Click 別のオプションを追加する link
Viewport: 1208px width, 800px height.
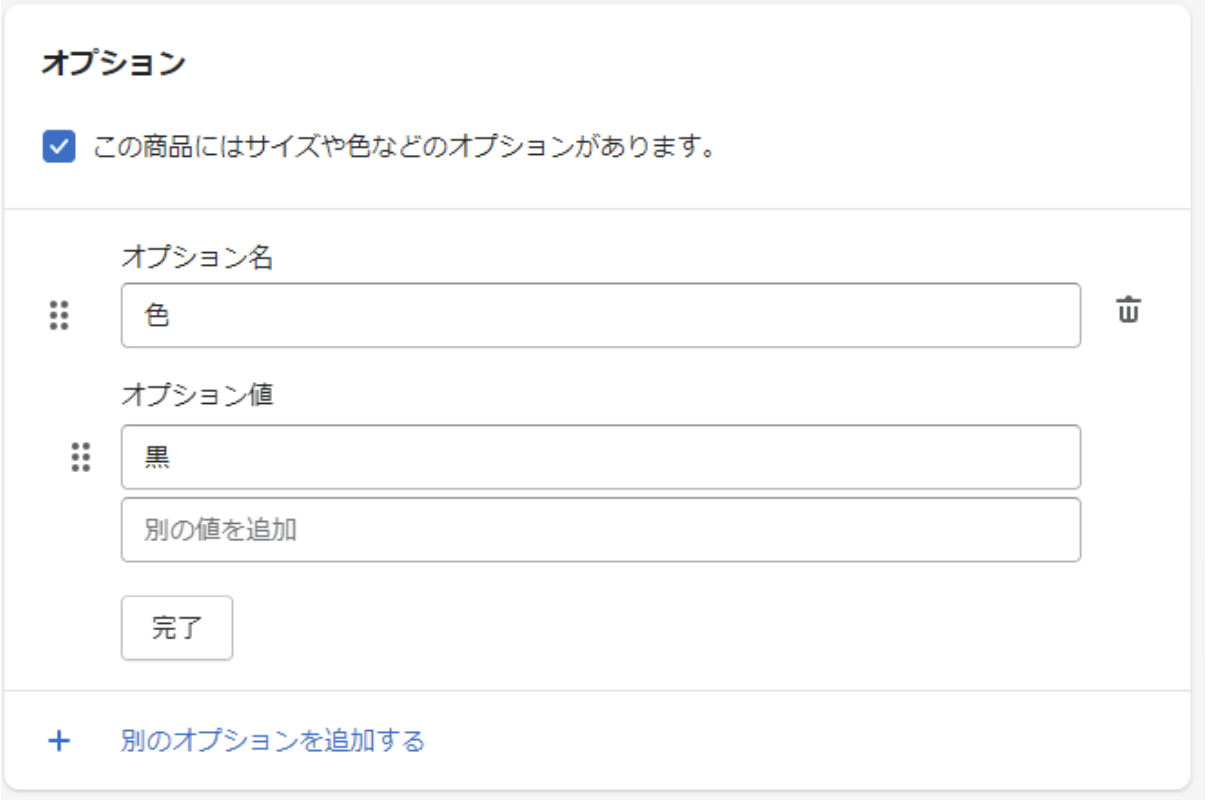pyautogui.click(x=273, y=741)
